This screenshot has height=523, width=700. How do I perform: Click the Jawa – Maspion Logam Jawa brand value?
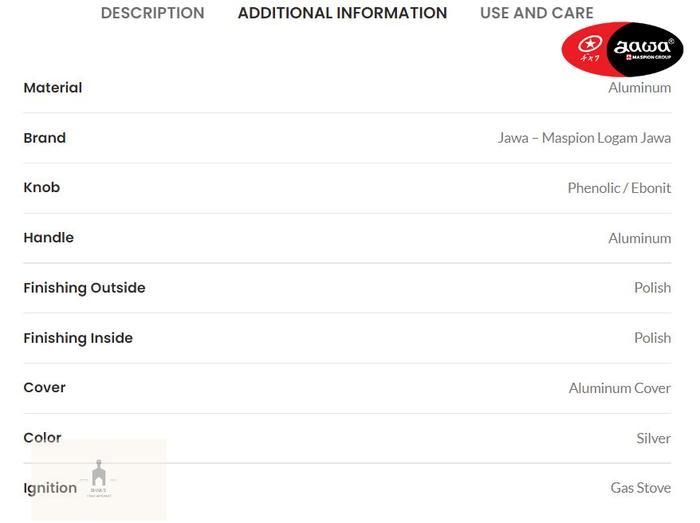(584, 138)
